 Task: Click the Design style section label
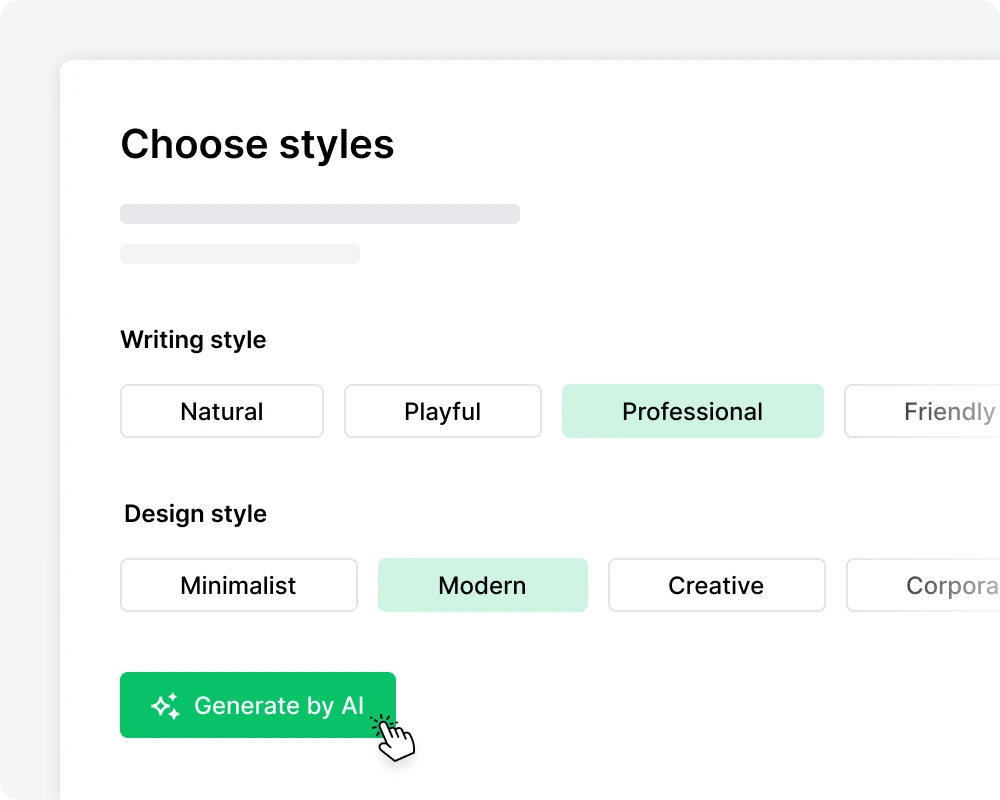pos(195,514)
